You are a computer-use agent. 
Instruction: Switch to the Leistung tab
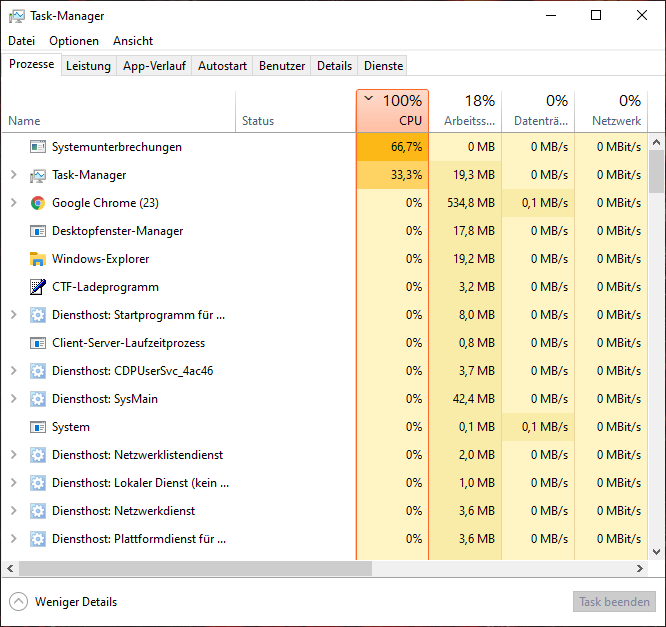(x=88, y=66)
